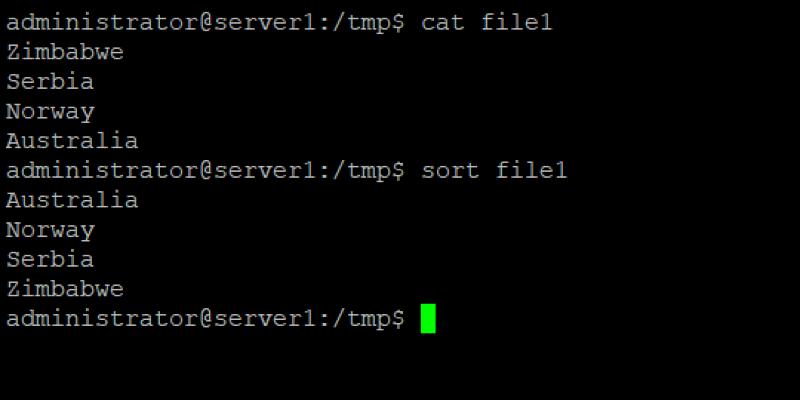Screen dimensions: 800x400
Task: Click the final empty prompt line text
Action: click(x=205, y=319)
